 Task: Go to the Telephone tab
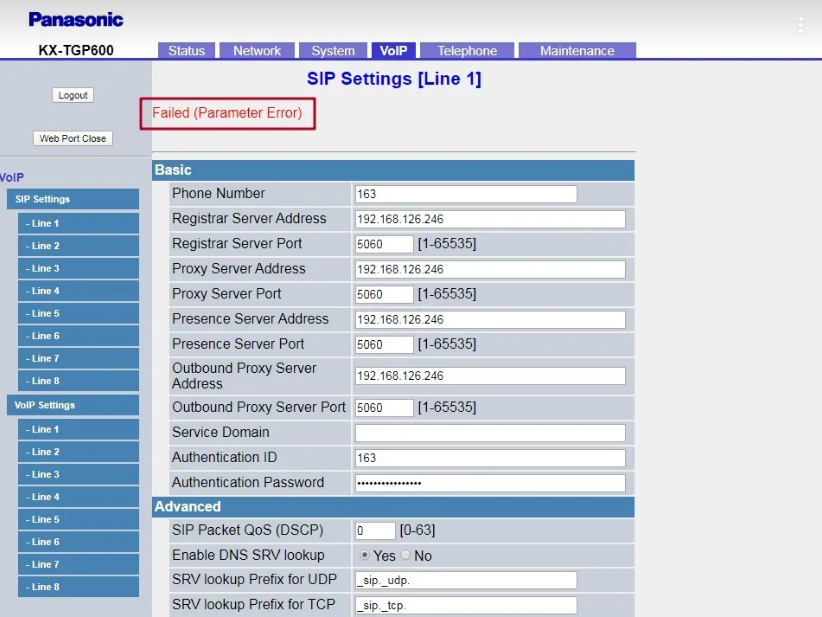click(466, 51)
